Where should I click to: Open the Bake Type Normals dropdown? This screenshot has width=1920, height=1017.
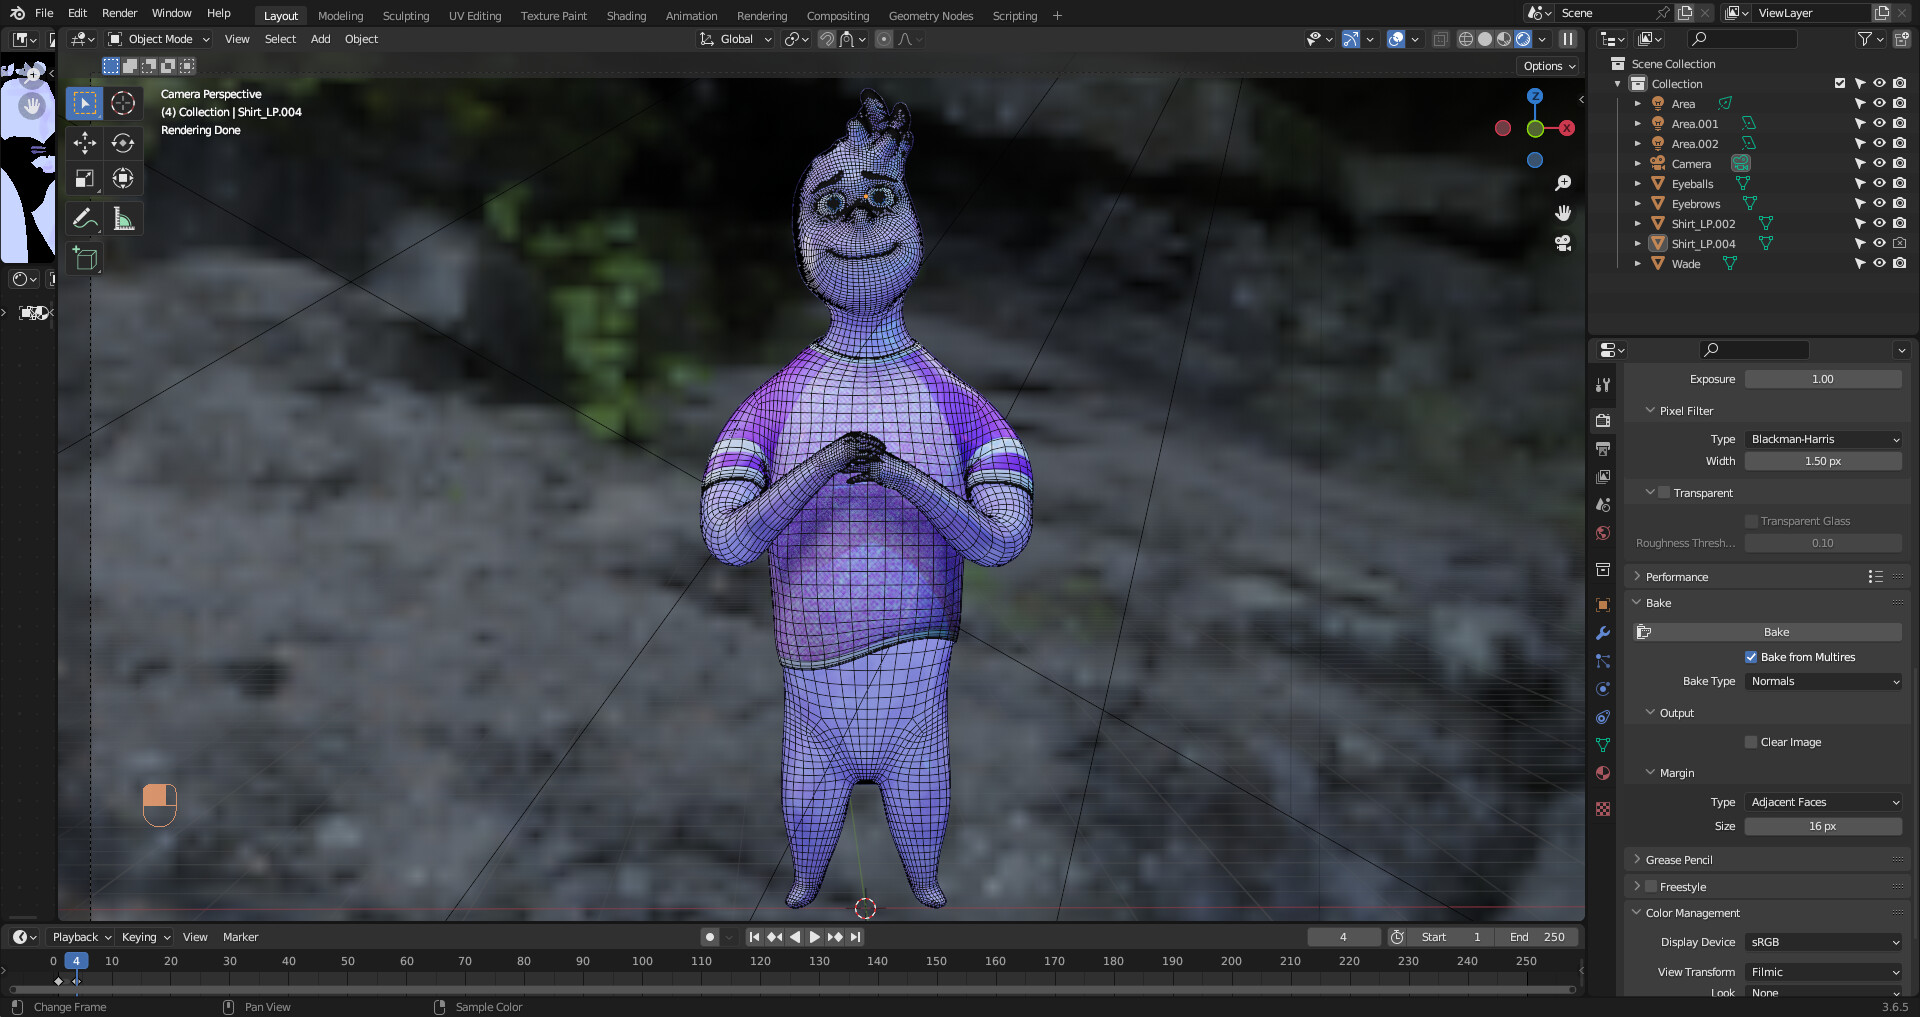[1822, 681]
